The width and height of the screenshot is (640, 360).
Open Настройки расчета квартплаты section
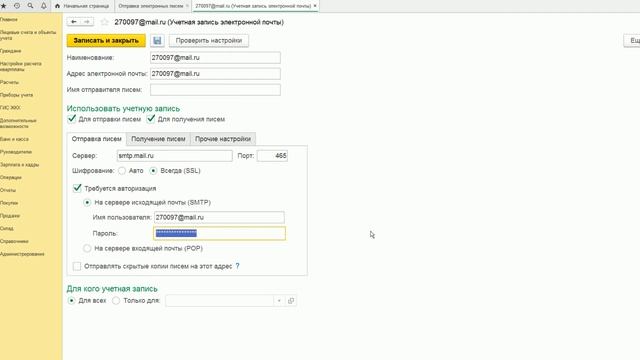coord(21,67)
